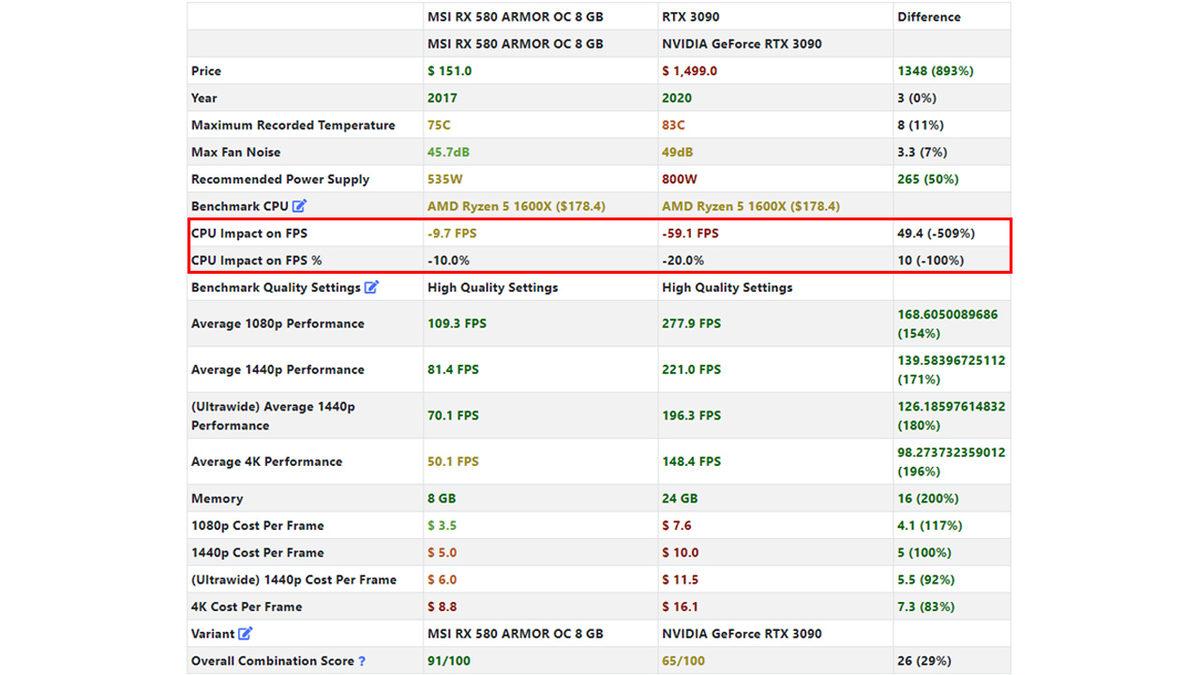The image size is (1200, 675).
Task: Click the $ 151.0 price value
Action: [449, 71]
